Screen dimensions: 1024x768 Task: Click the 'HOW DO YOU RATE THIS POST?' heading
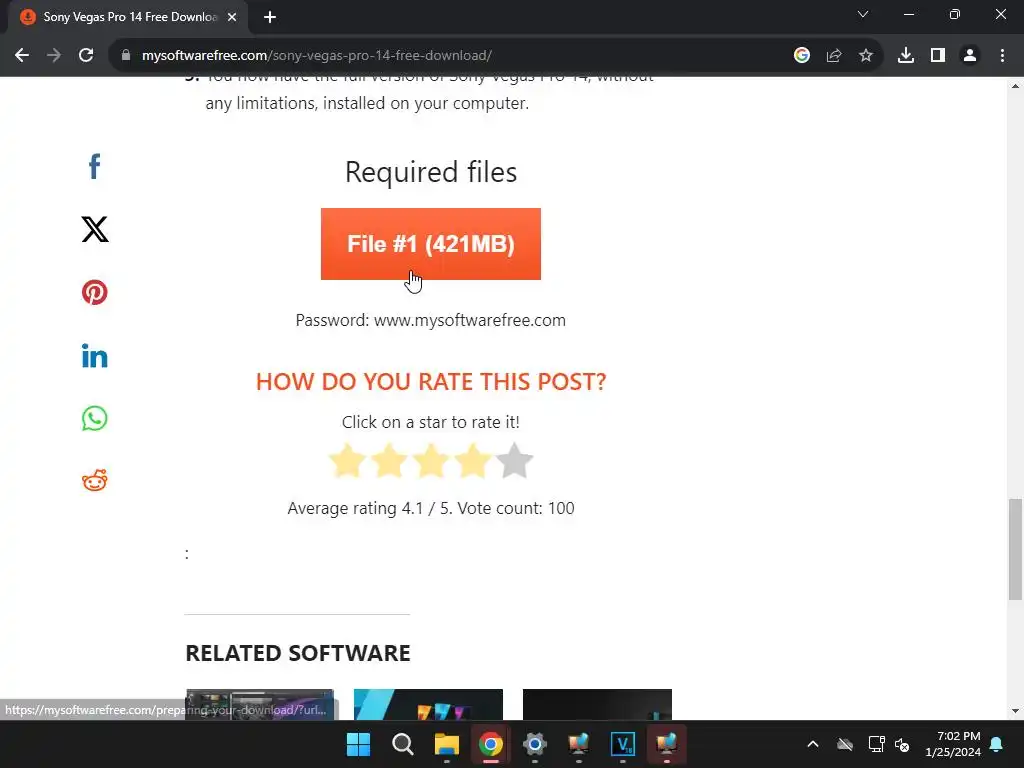[431, 381]
